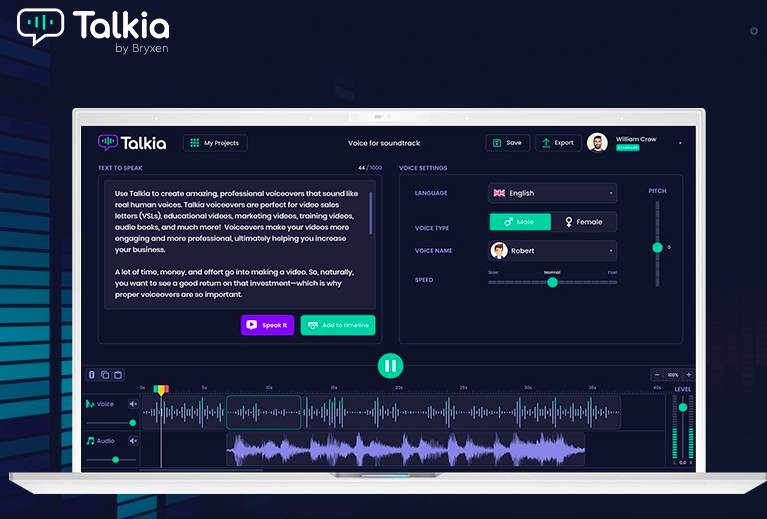Click the Pitch slider handle
Viewport: 767px width, 519px height.
tap(657, 248)
